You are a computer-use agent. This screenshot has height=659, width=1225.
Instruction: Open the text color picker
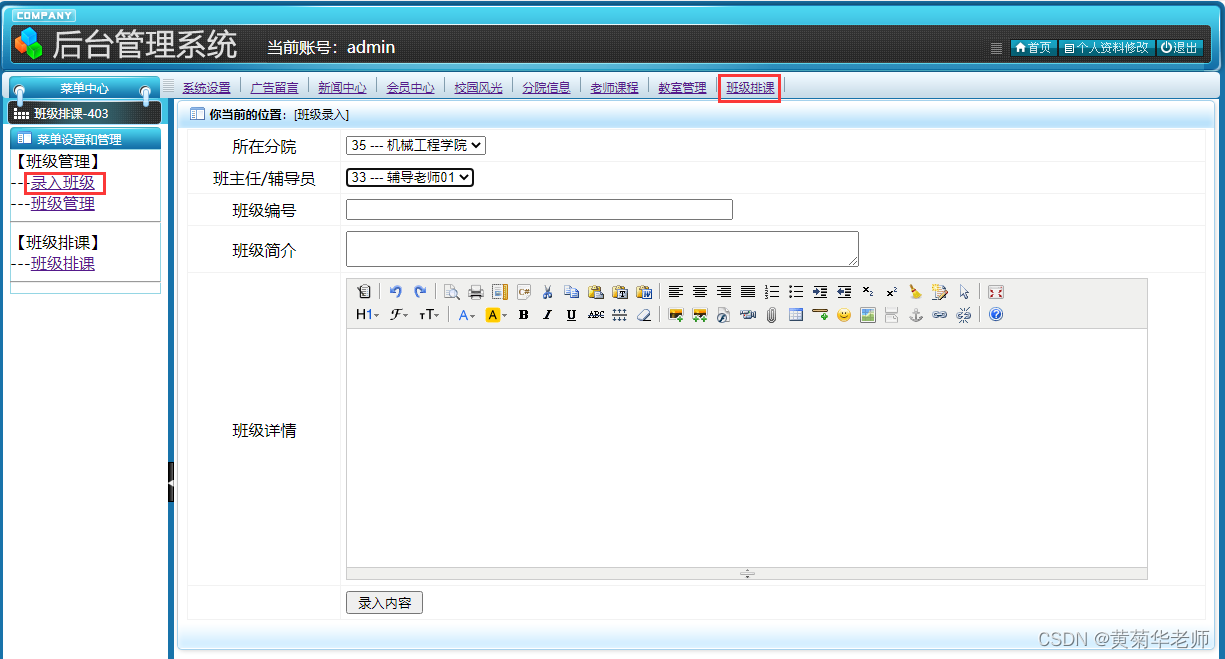tap(467, 315)
